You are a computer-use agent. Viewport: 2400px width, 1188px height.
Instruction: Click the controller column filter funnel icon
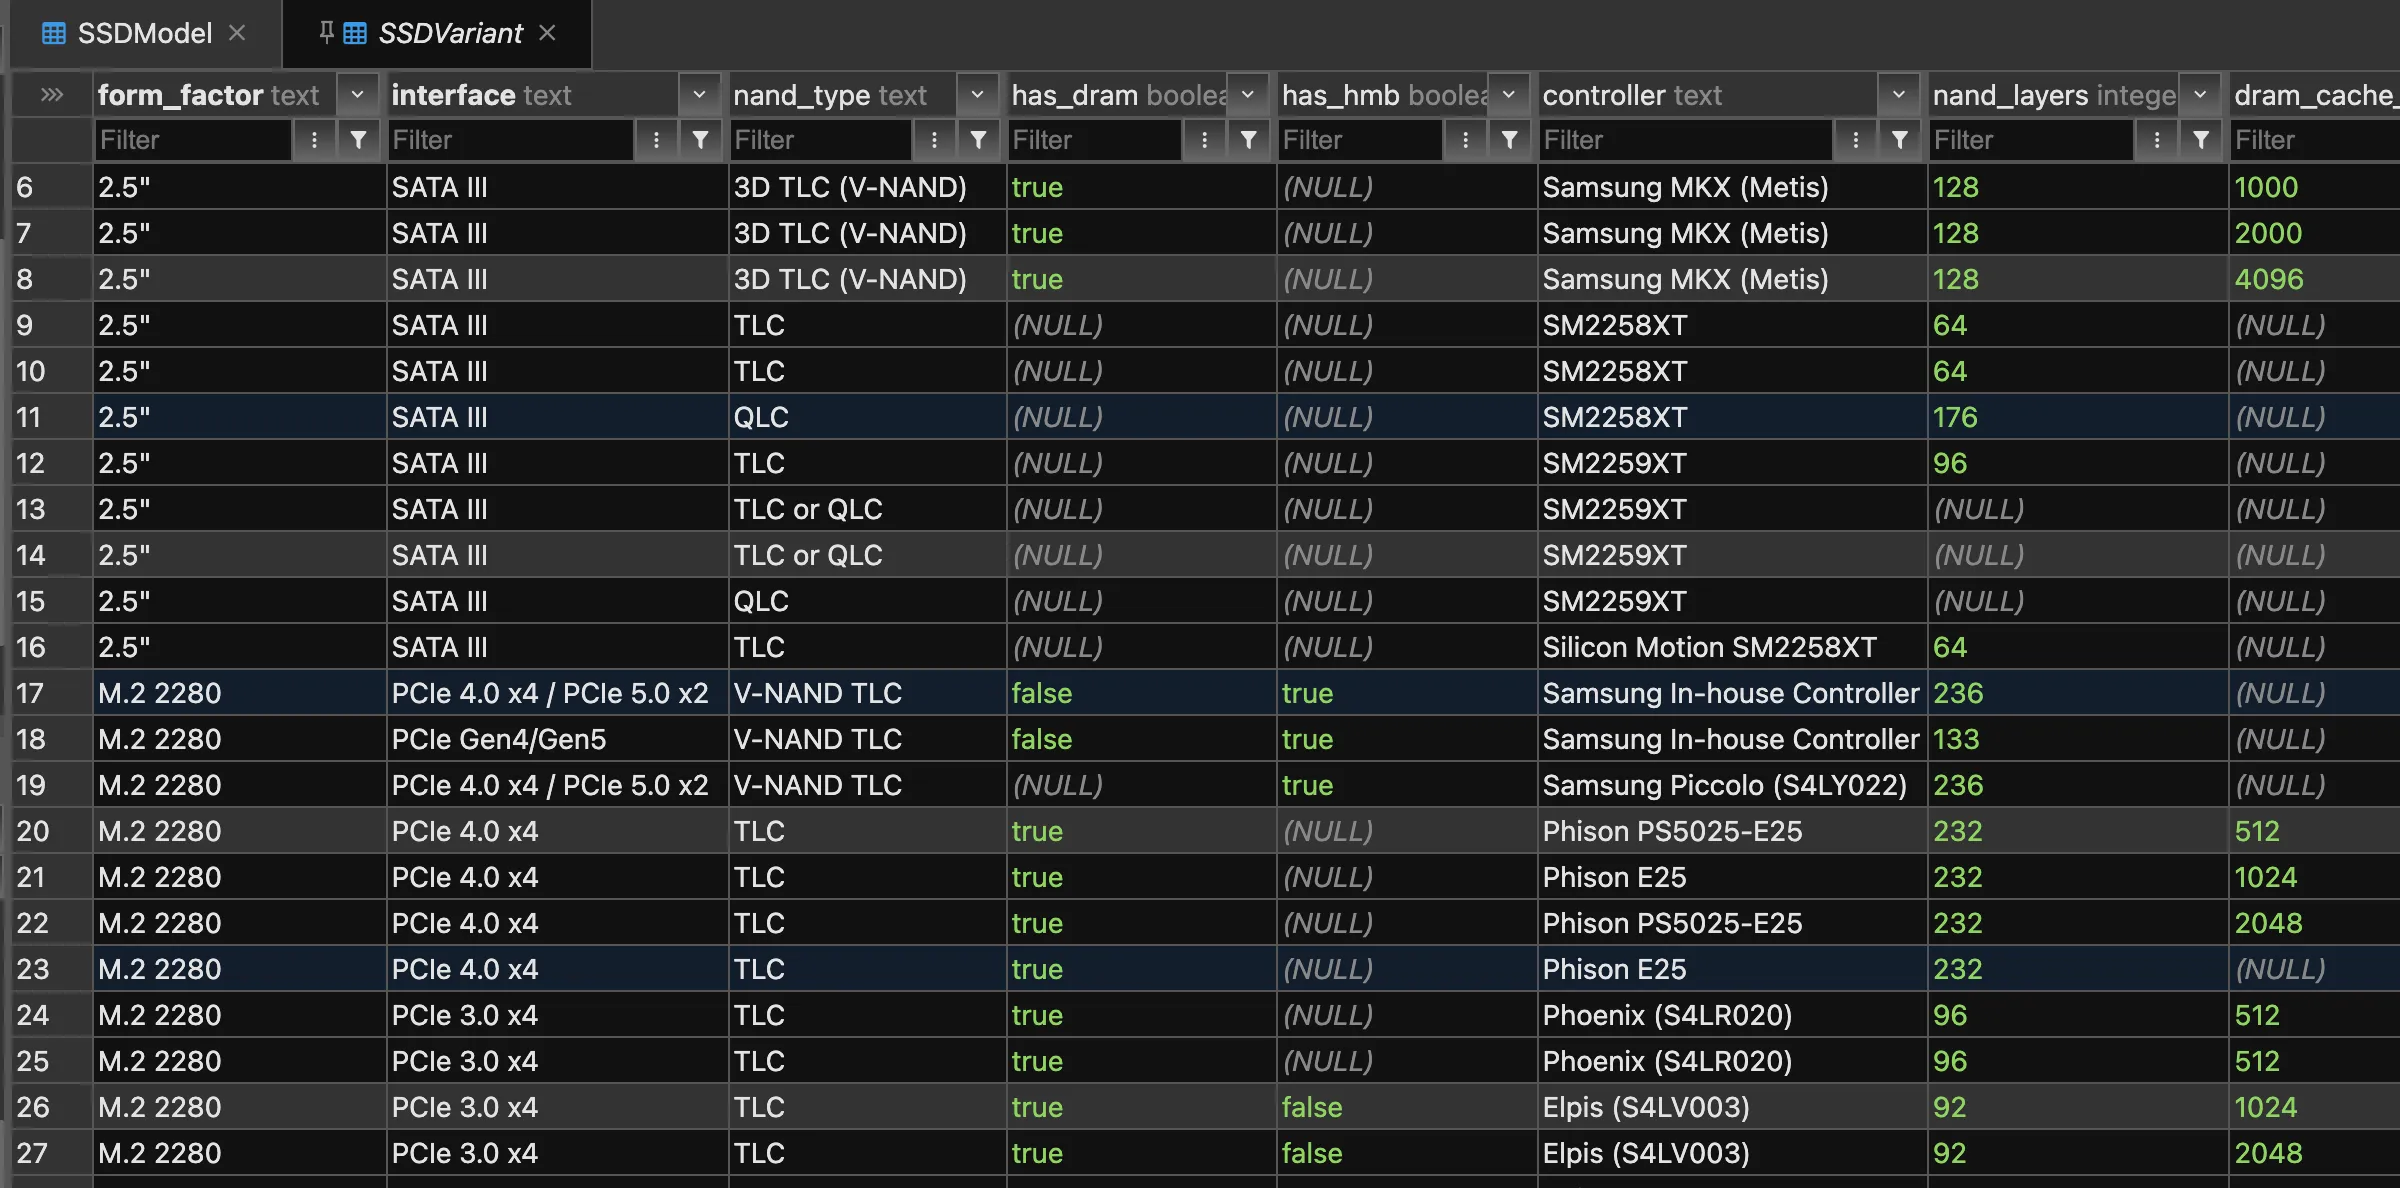pyautogui.click(x=1899, y=140)
